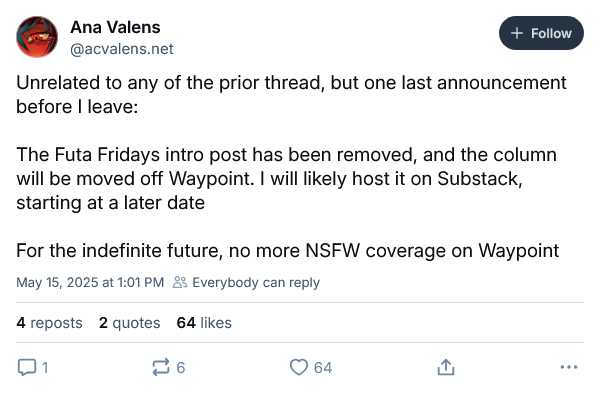Open Ana Valens' profile avatar
This screenshot has width=600, height=393.
pyautogui.click(x=37, y=37)
